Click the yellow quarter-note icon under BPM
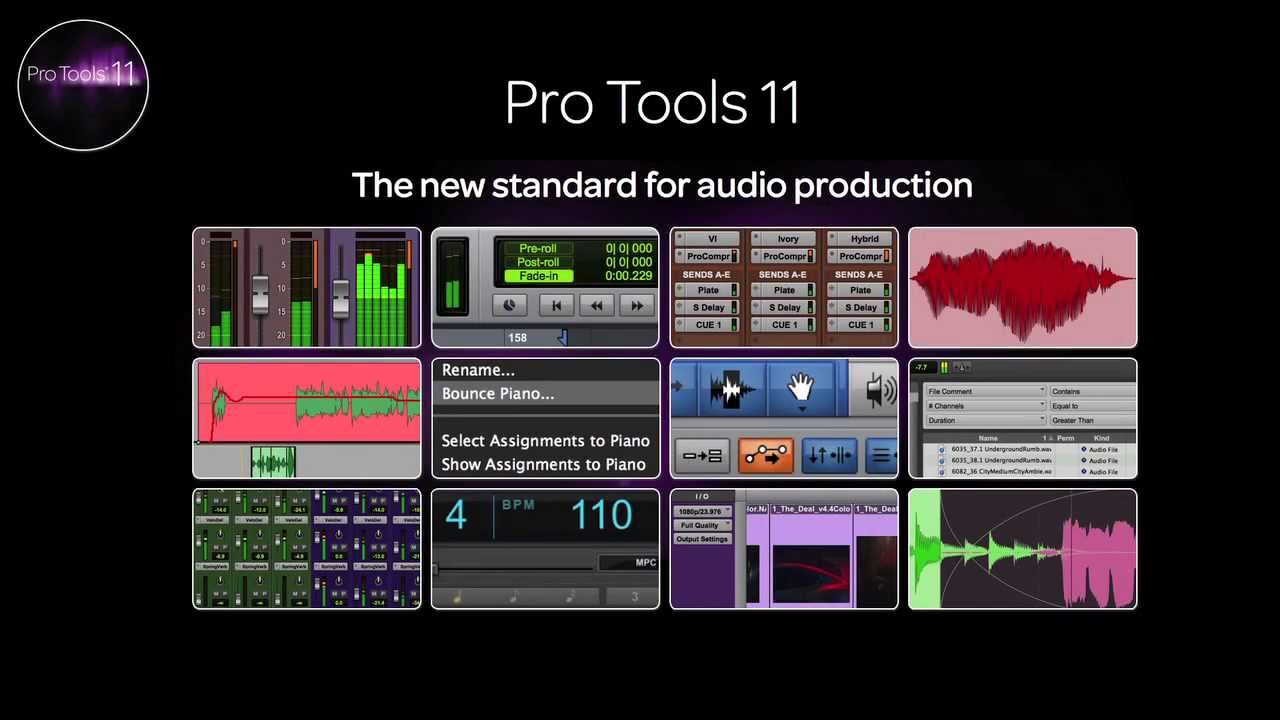Image resolution: width=1280 pixels, height=720 pixels. pyautogui.click(x=458, y=597)
